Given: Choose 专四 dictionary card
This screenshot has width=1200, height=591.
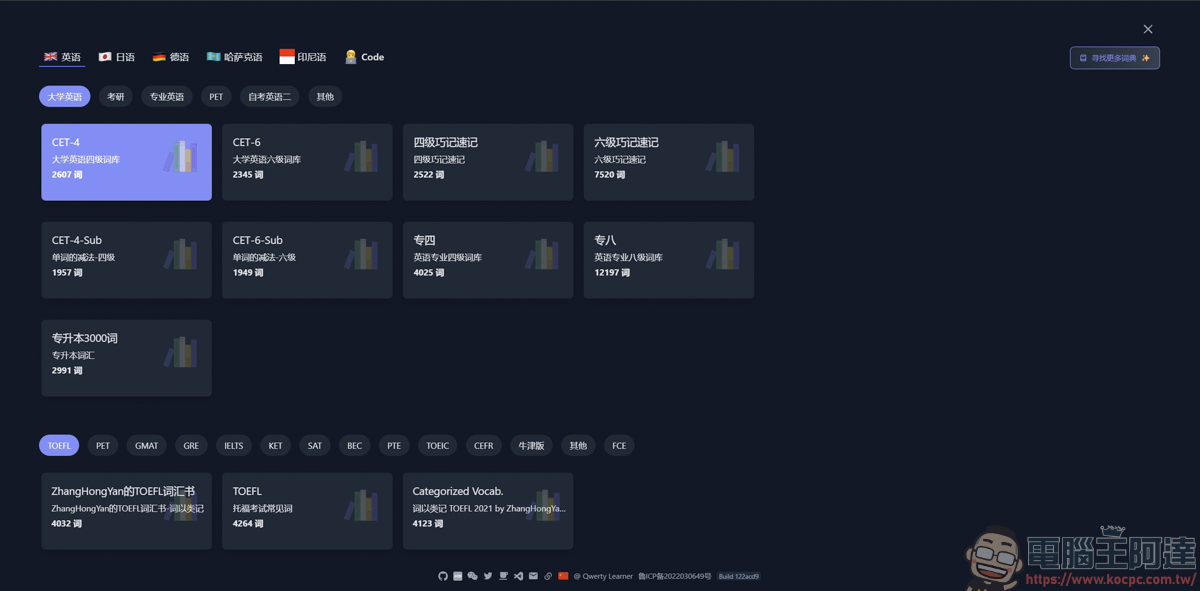Looking at the screenshot, I should click(488, 260).
